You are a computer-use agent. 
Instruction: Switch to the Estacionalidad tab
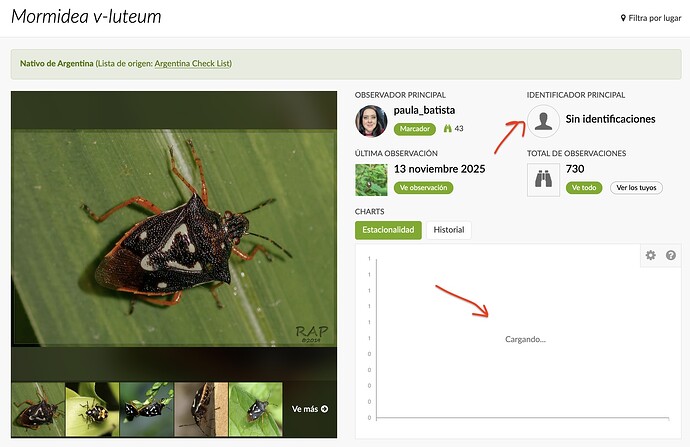(x=388, y=230)
